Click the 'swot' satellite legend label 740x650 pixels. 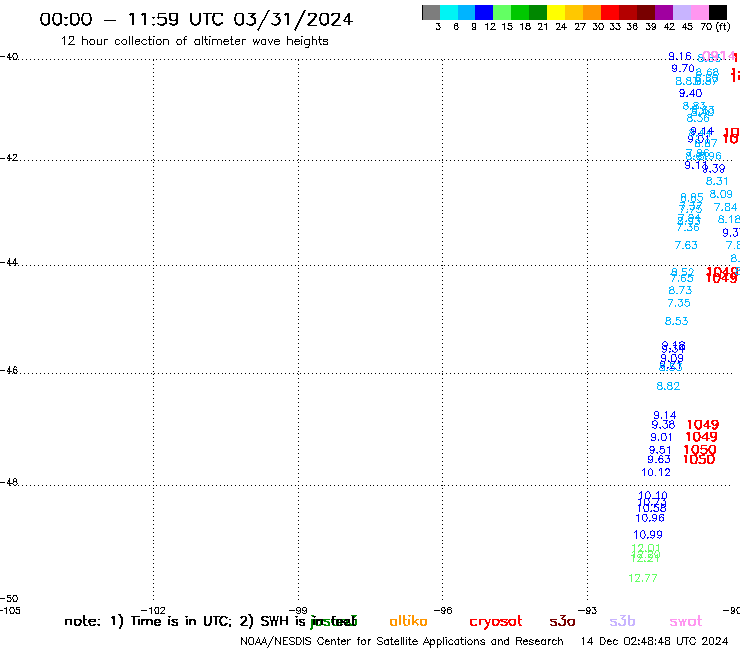[x=686, y=621]
